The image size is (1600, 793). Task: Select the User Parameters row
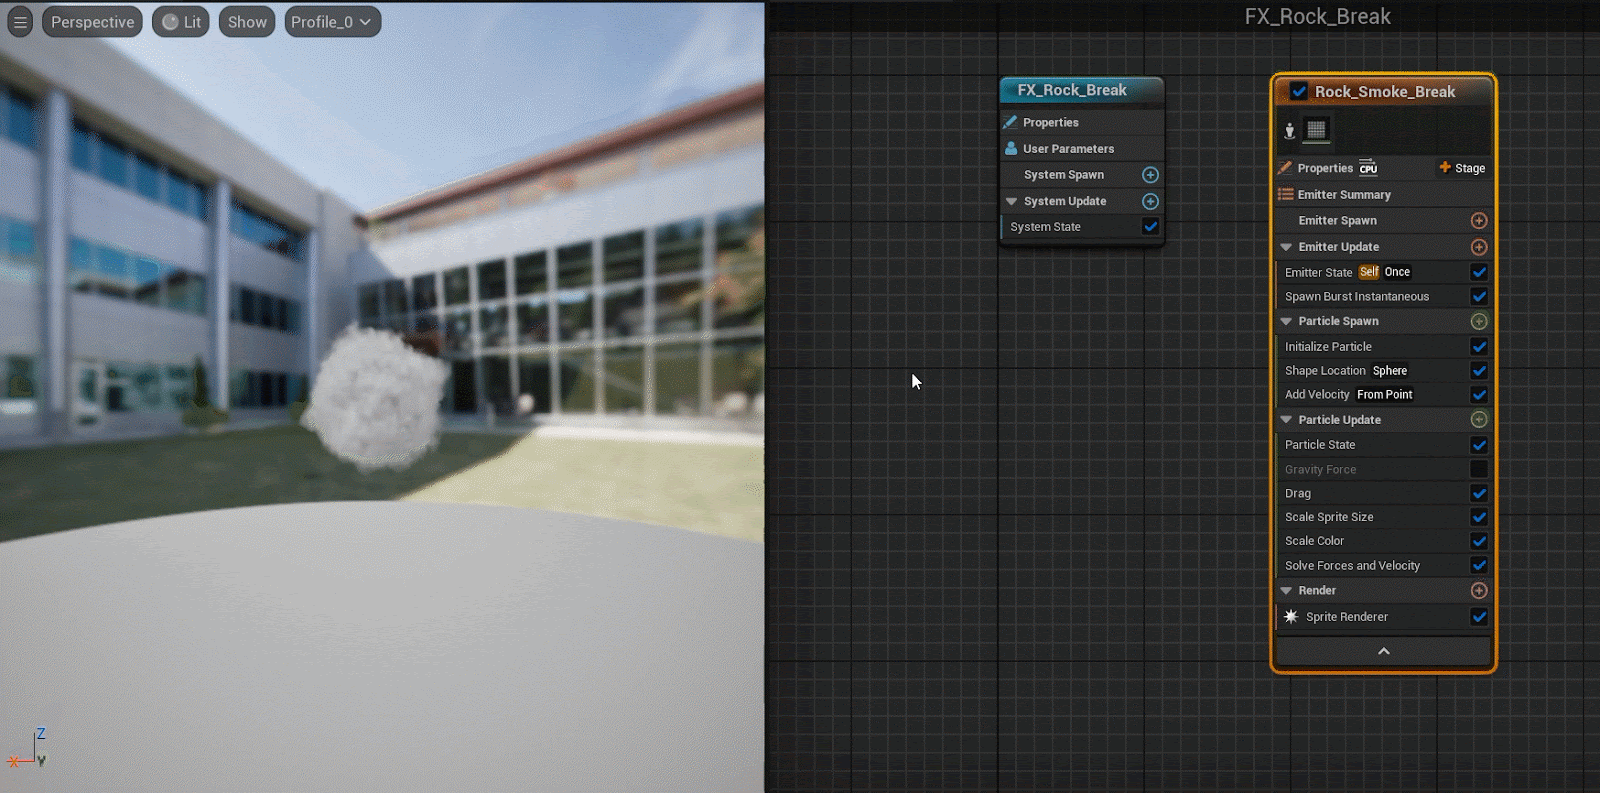(1082, 148)
